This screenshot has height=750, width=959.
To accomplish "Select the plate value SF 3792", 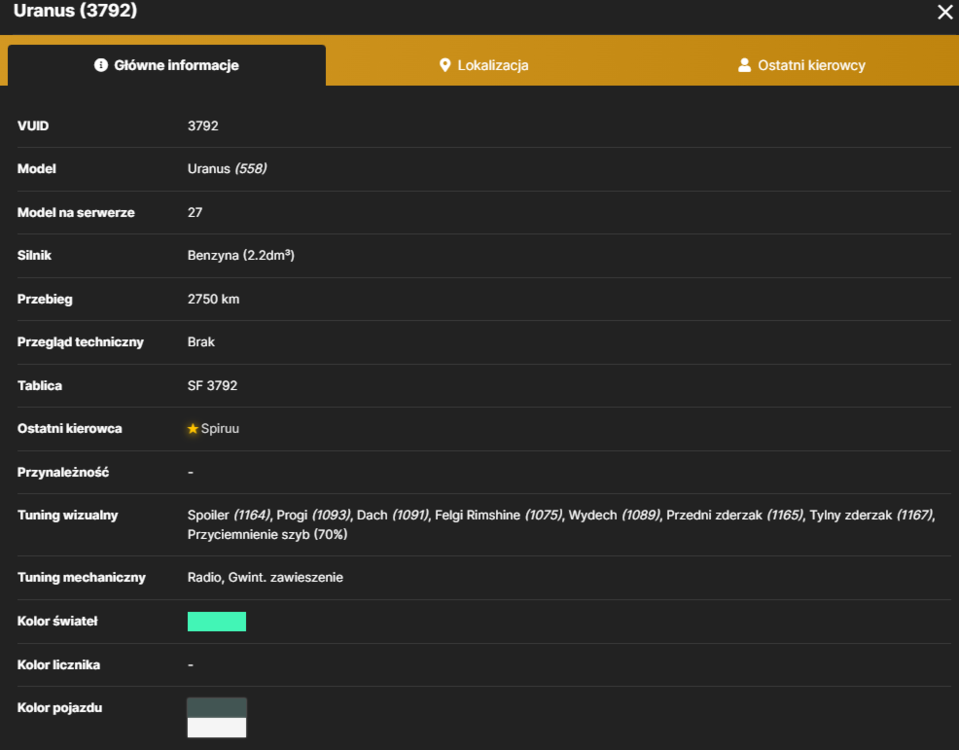I will [x=212, y=386].
